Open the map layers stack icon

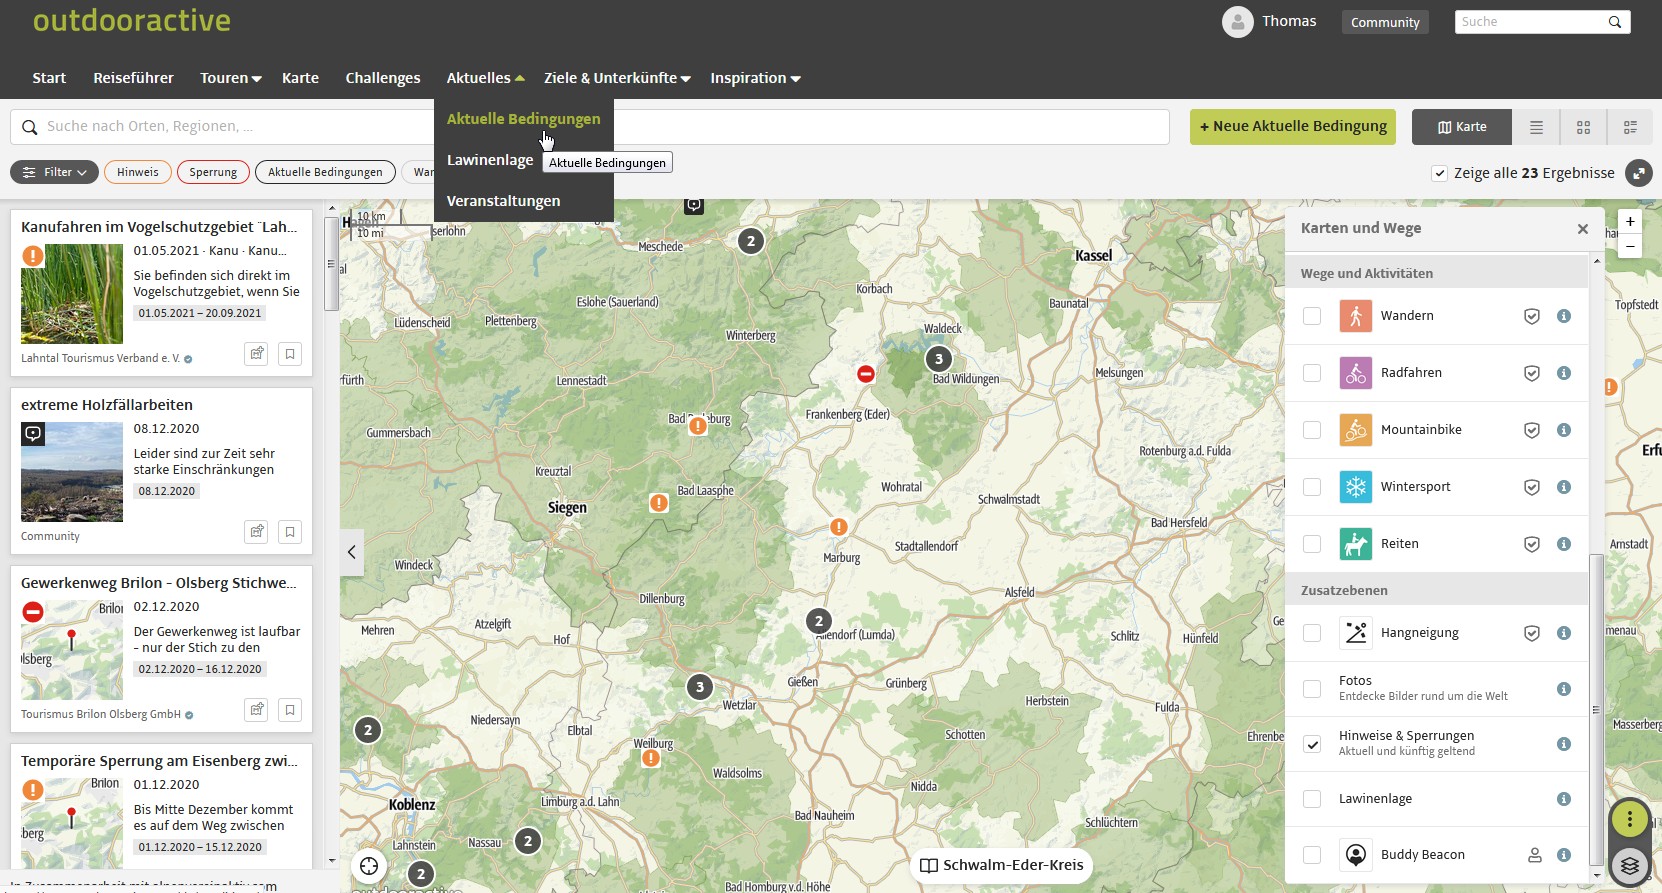point(1629,865)
